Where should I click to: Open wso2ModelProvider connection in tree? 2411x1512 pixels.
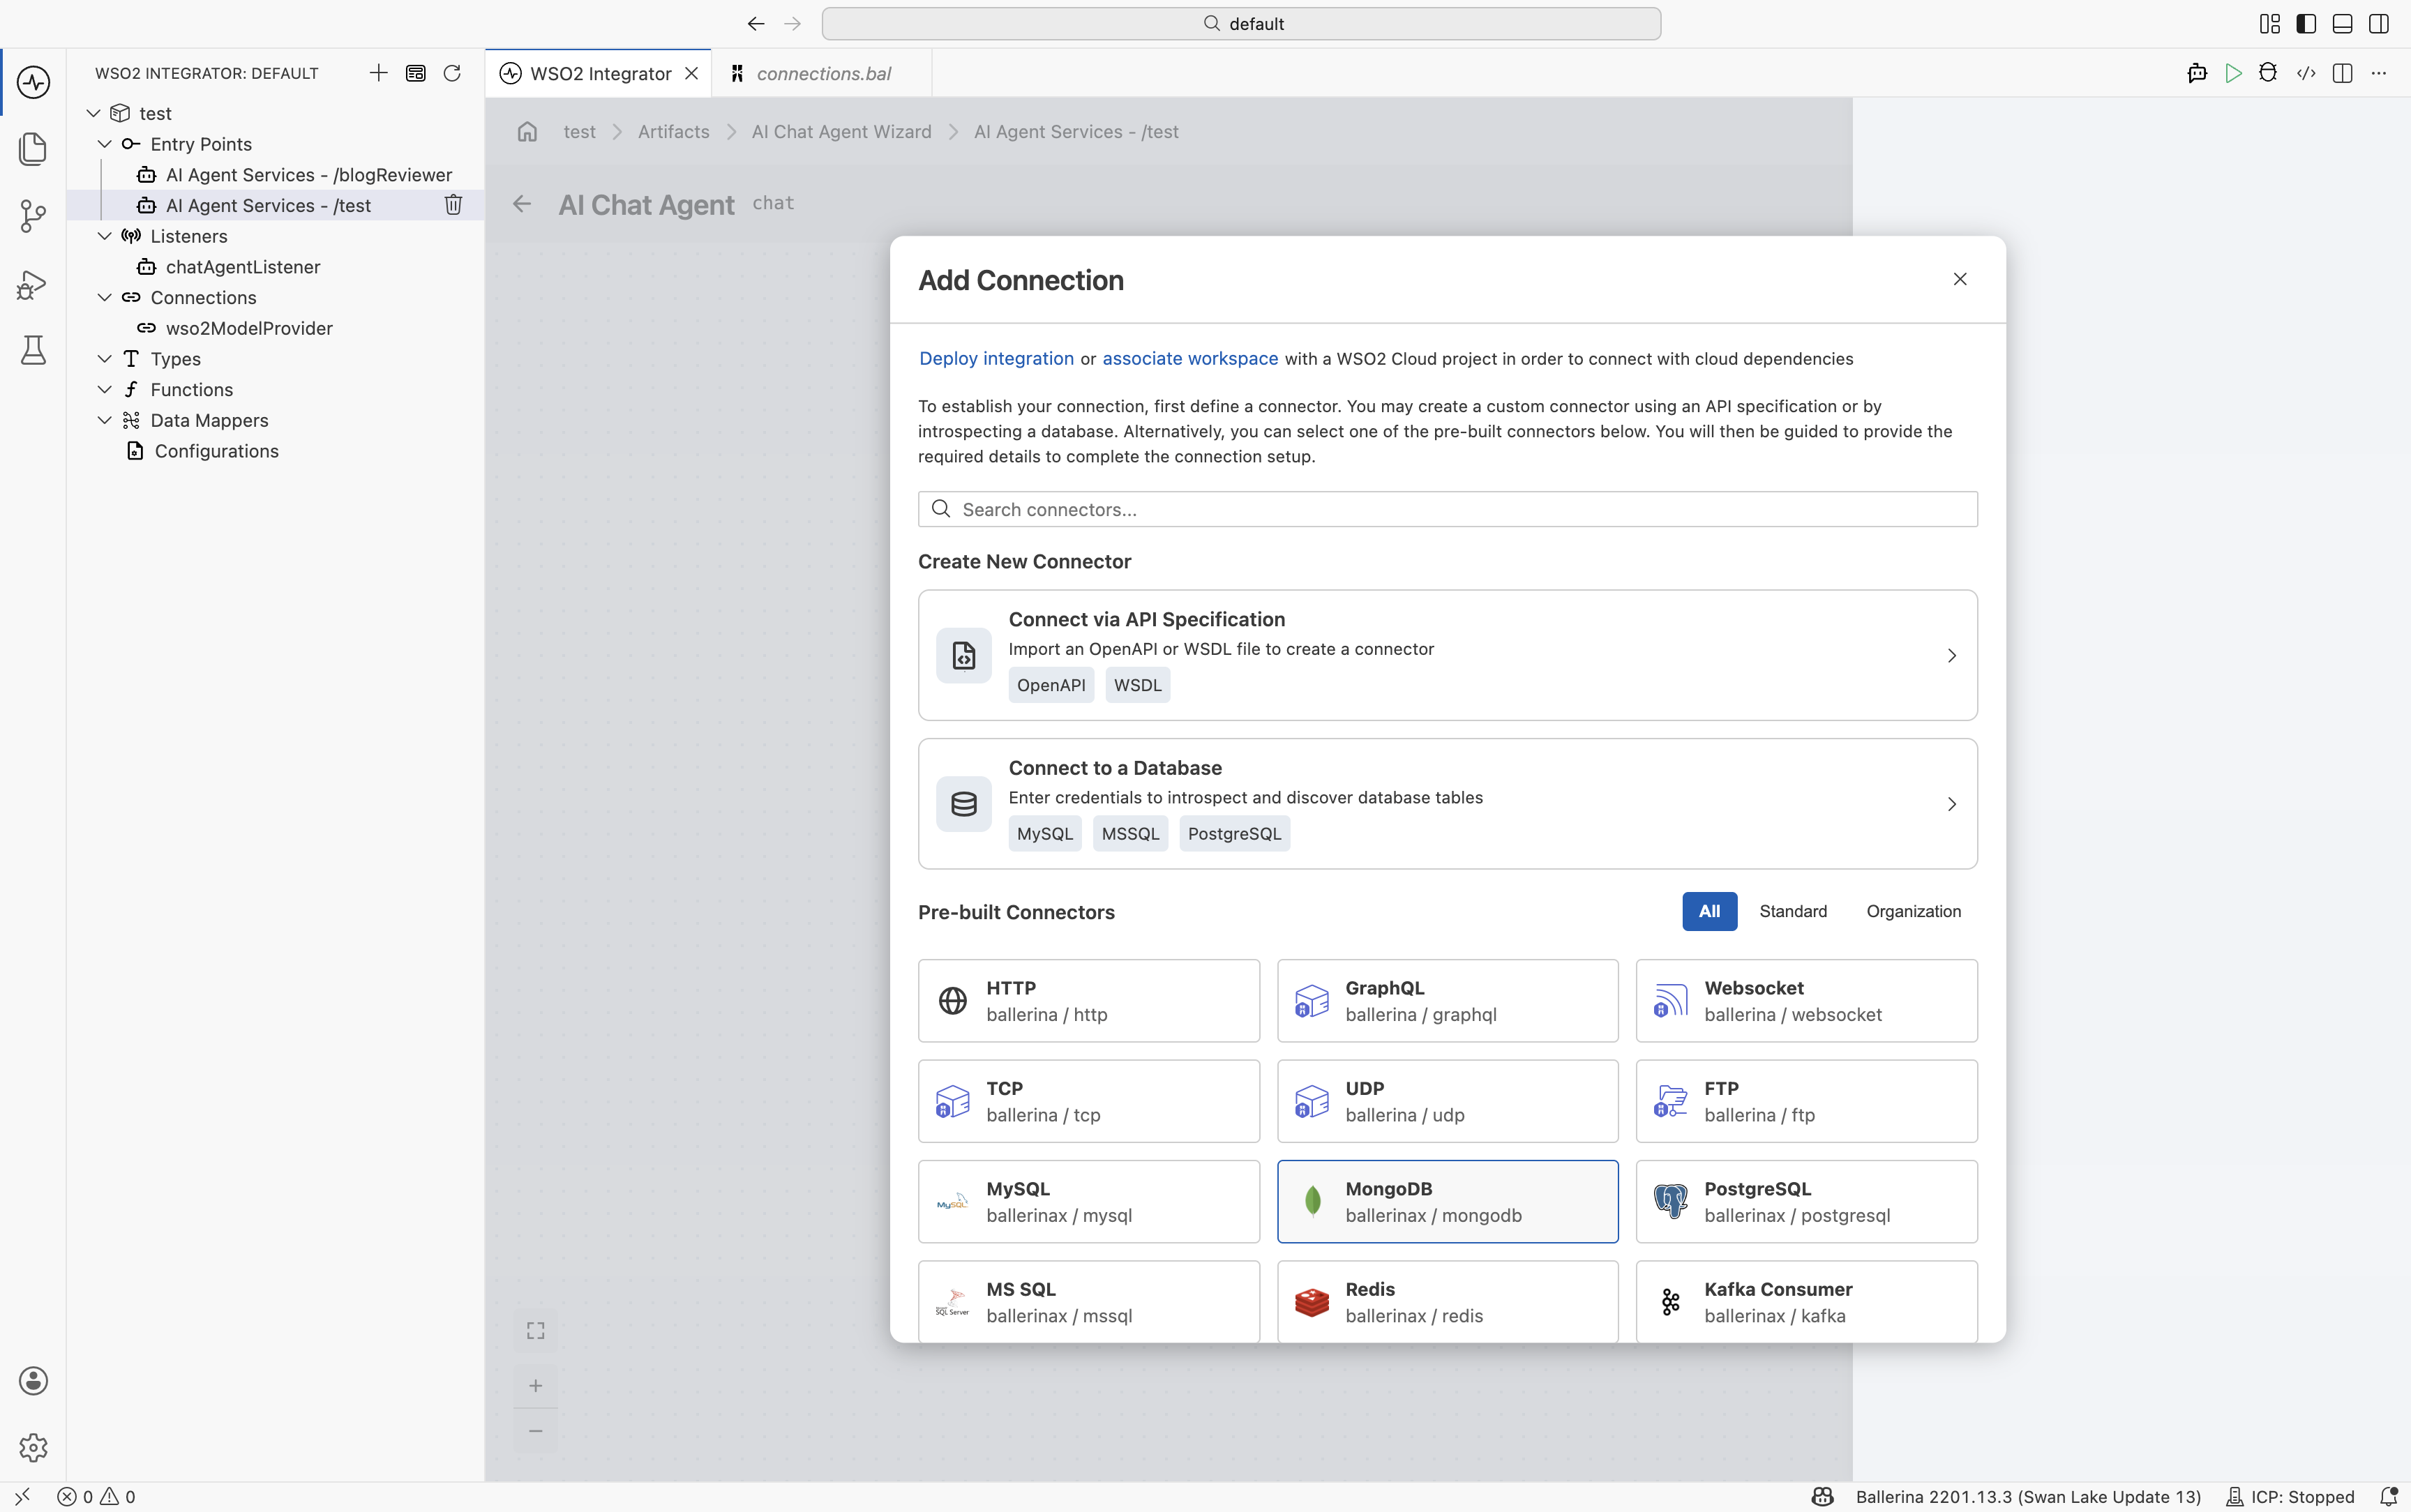pyautogui.click(x=249, y=328)
